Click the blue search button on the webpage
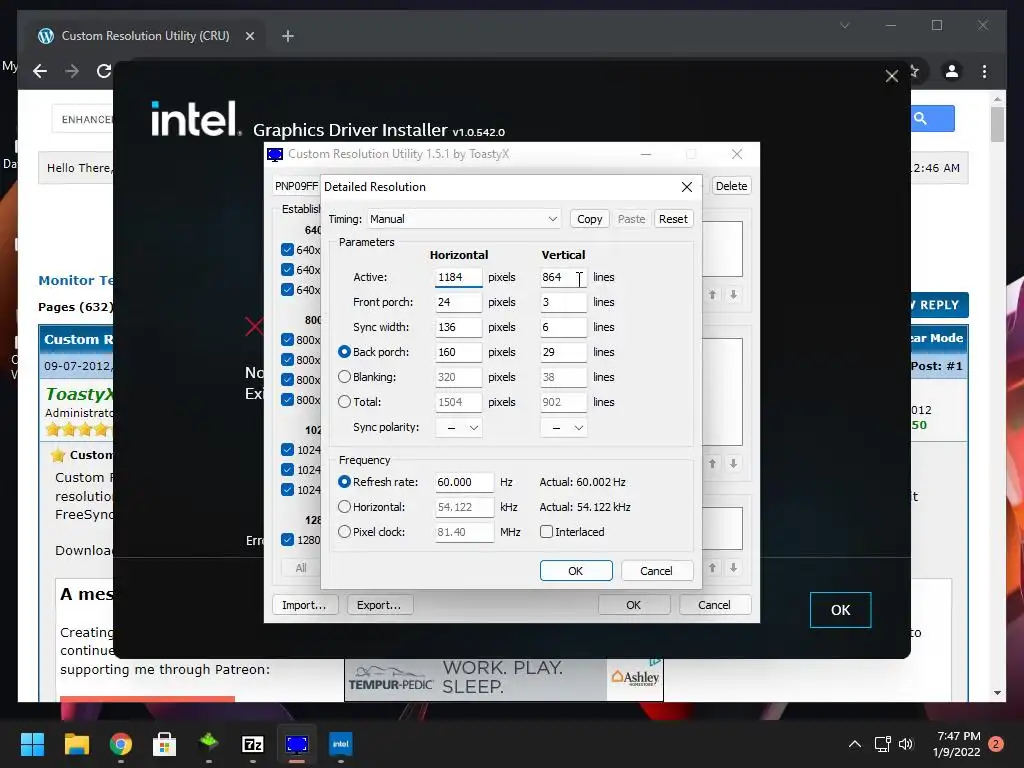The image size is (1024, 768). point(932,118)
